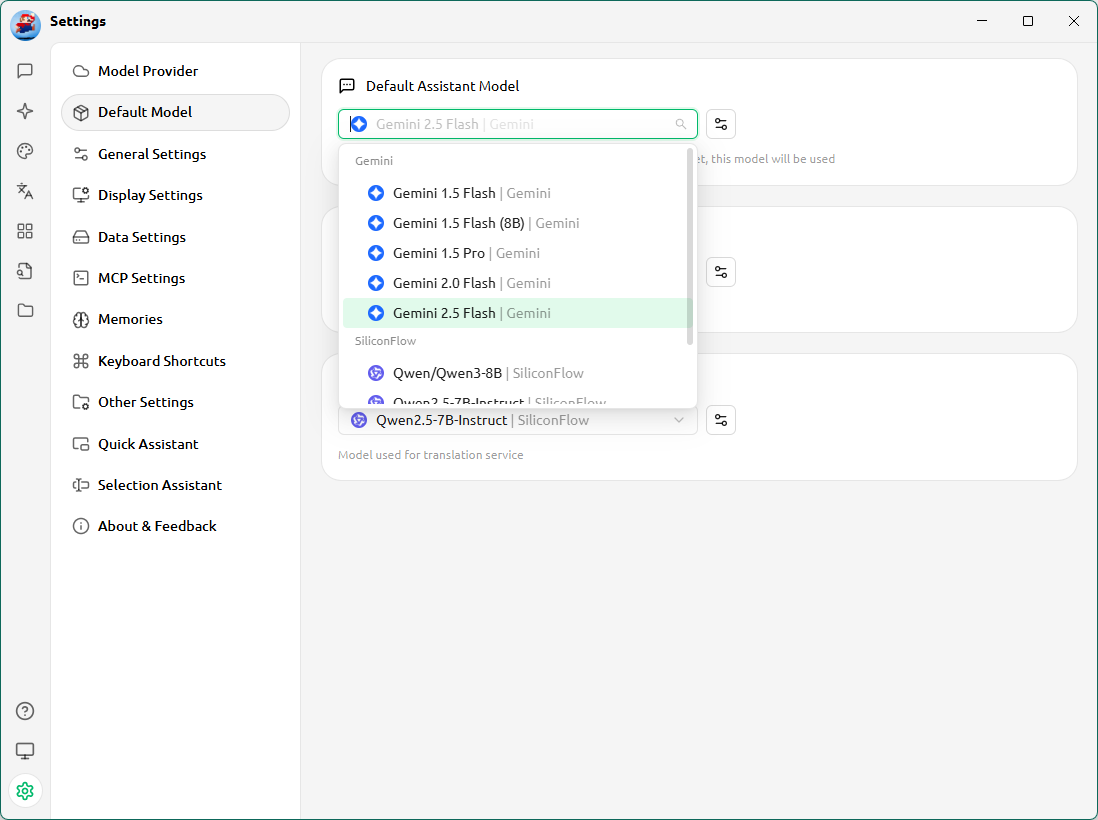Viewport: 1098px width, 820px height.
Task: Select the Default Model settings page
Action: click(175, 112)
